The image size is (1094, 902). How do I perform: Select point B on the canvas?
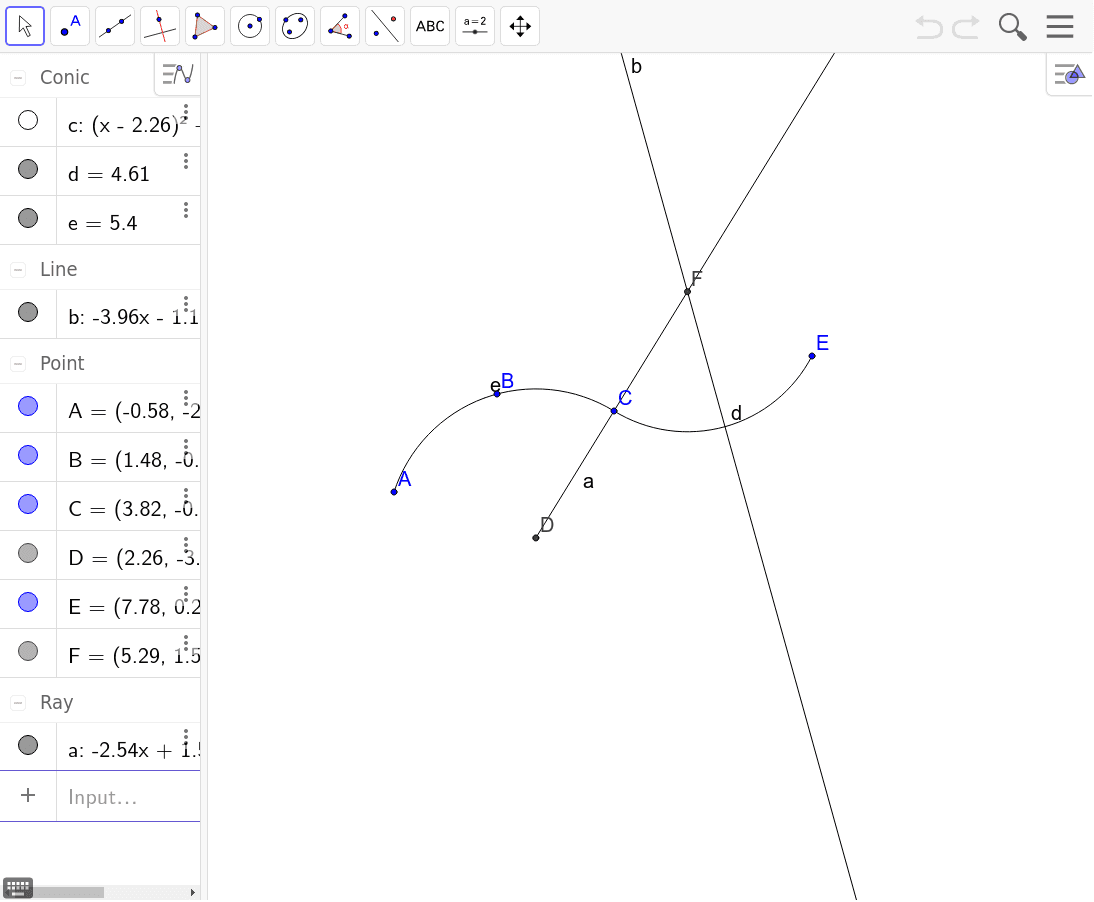[497, 394]
